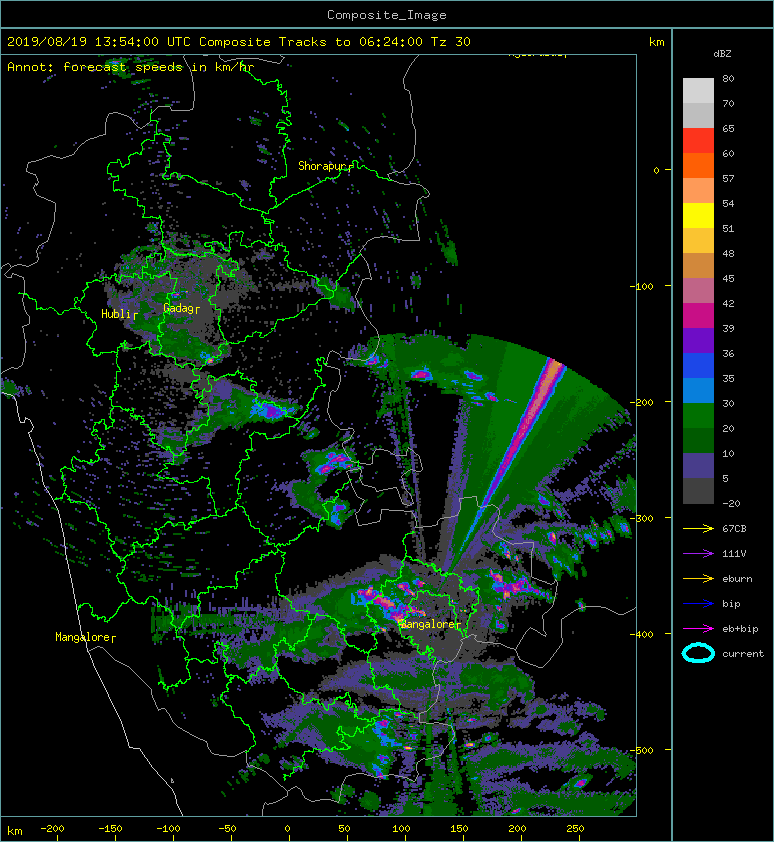The image size is (774, 842).
Task: Pick the magenta 39-42 dBZ swatch
Action: (x=698, y=315)
